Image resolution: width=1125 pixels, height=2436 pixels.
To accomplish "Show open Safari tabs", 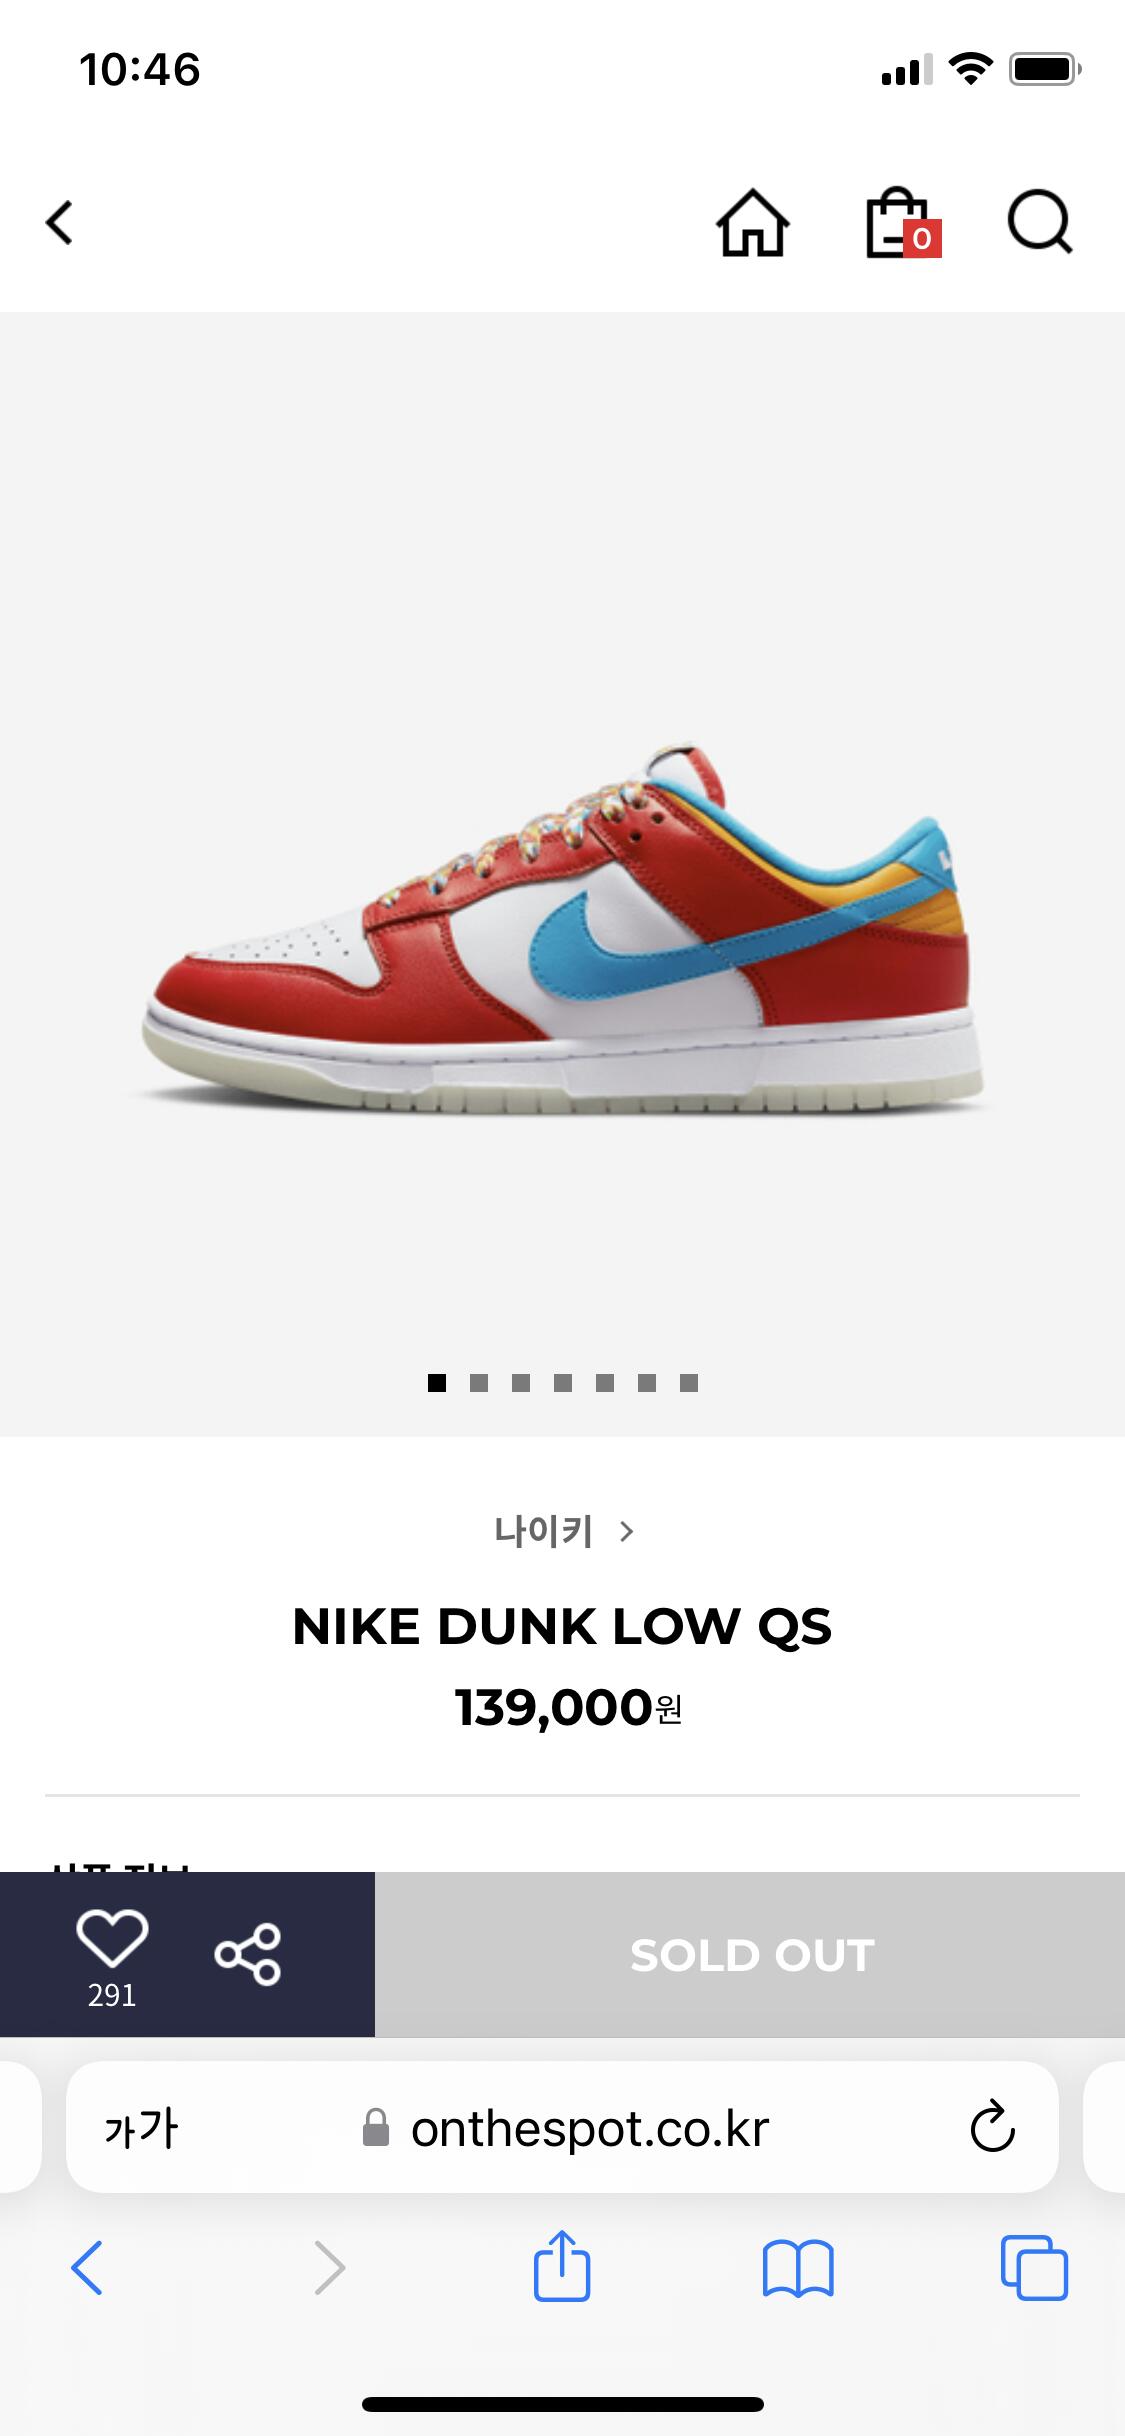I will pyautogui.click(x=1034, y=2267).
